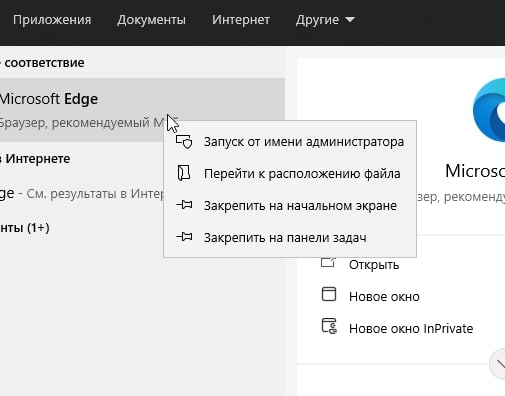Screen dimensions: 505x396
Task: Expand the документы (1+) results section
Action: [x=25, y=228]
